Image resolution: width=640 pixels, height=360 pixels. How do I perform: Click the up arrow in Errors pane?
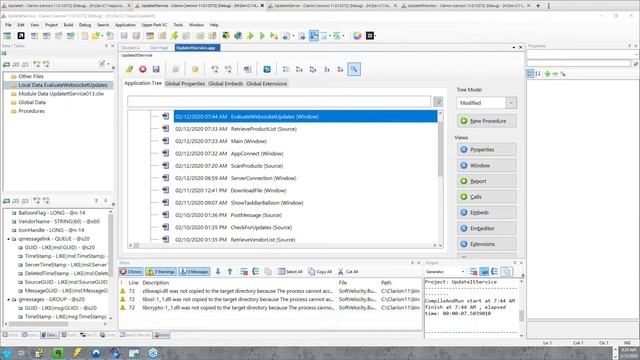(230, 271)
